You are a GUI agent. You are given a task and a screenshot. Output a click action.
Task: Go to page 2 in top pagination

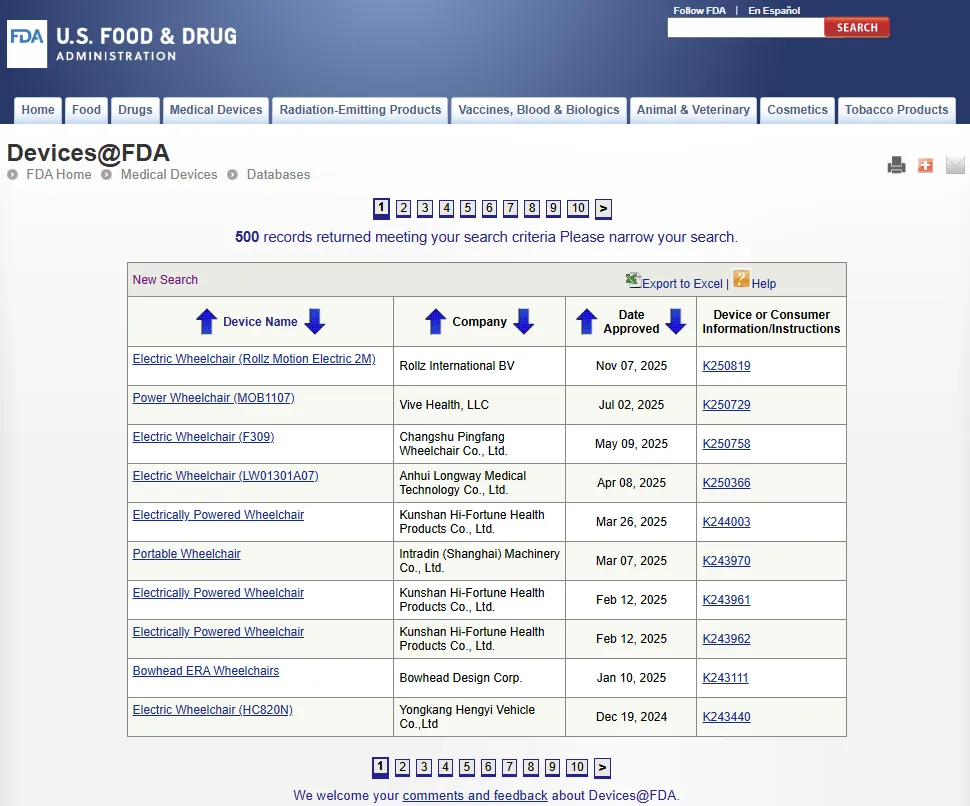tap(403, 208)
